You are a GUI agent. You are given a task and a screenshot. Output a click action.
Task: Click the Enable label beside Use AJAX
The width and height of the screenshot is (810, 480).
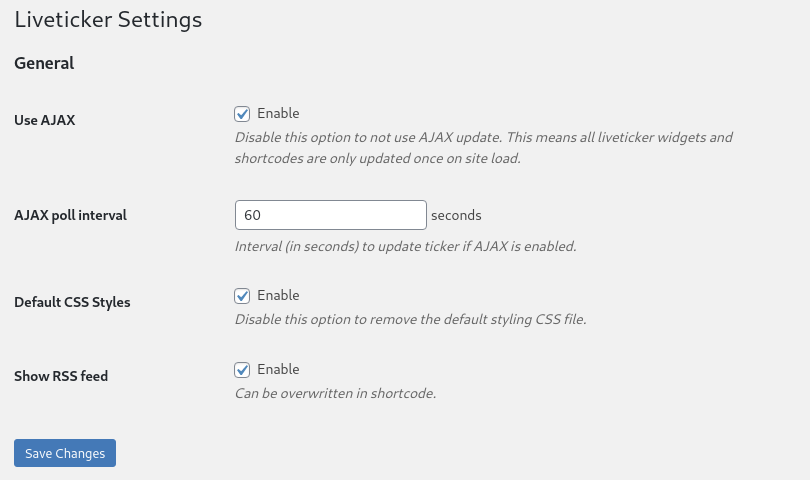tap(278, 113)
